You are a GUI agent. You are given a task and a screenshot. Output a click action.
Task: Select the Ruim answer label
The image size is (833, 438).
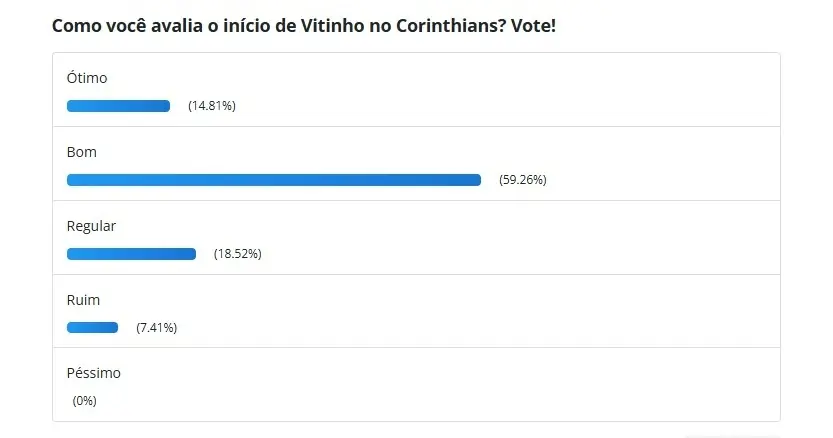[x=83, y=300]
